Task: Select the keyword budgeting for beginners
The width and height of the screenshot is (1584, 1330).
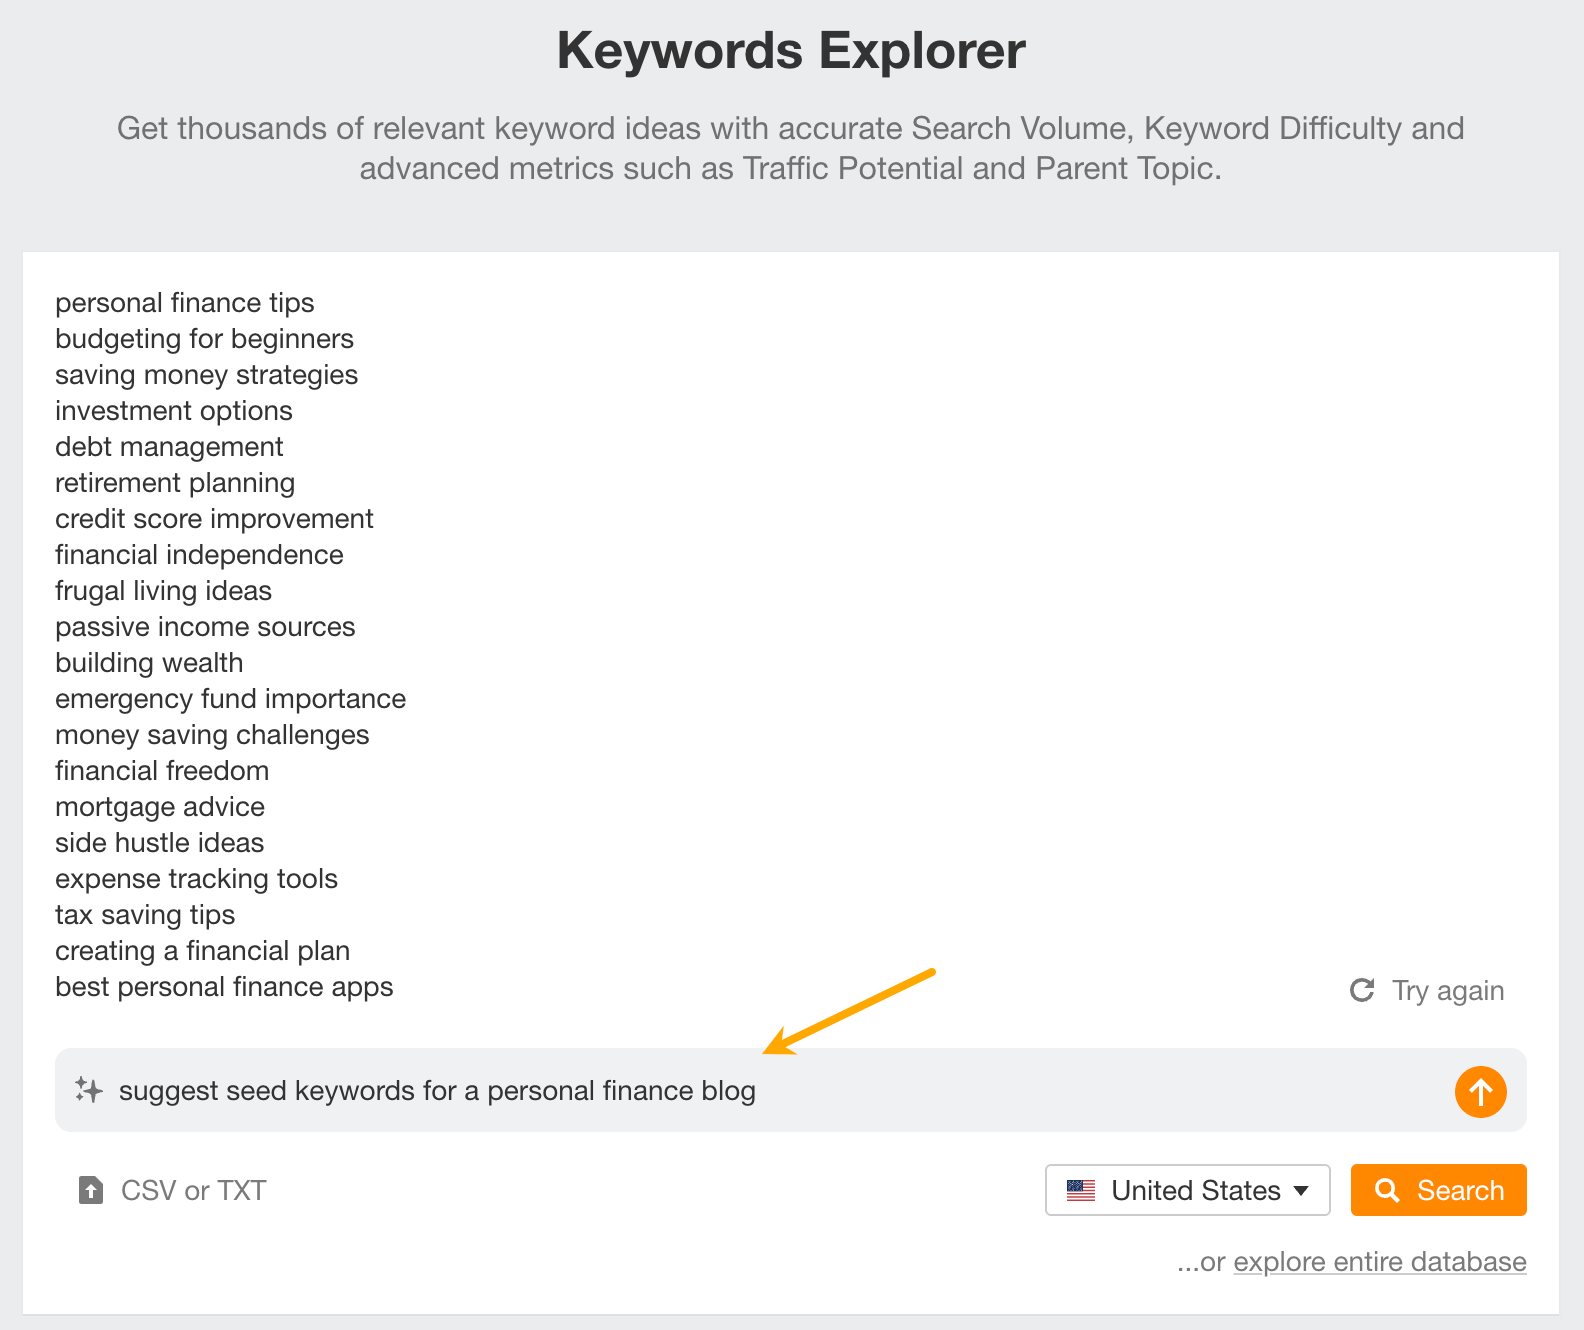Action: click(204, 338)
